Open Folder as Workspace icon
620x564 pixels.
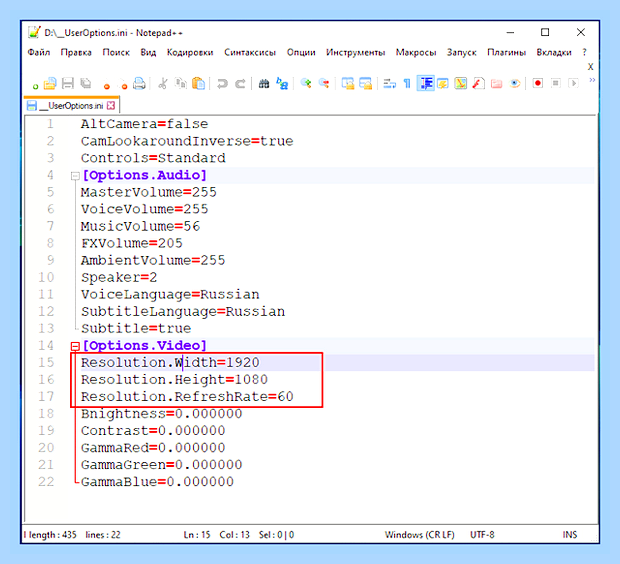point(496,83)
